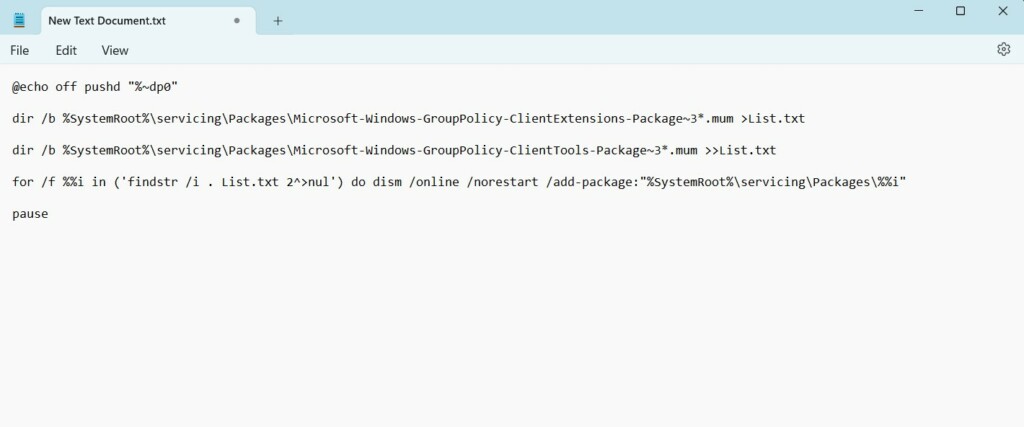Viewport: 1024px width, 427px height.
Task: Open Notepad settings gear icon
Action: pyautogui.click(x=1003, y=49)
